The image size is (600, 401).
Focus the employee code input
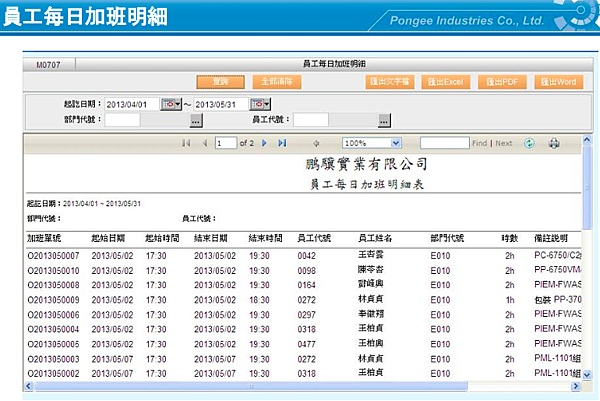point(311,120)
